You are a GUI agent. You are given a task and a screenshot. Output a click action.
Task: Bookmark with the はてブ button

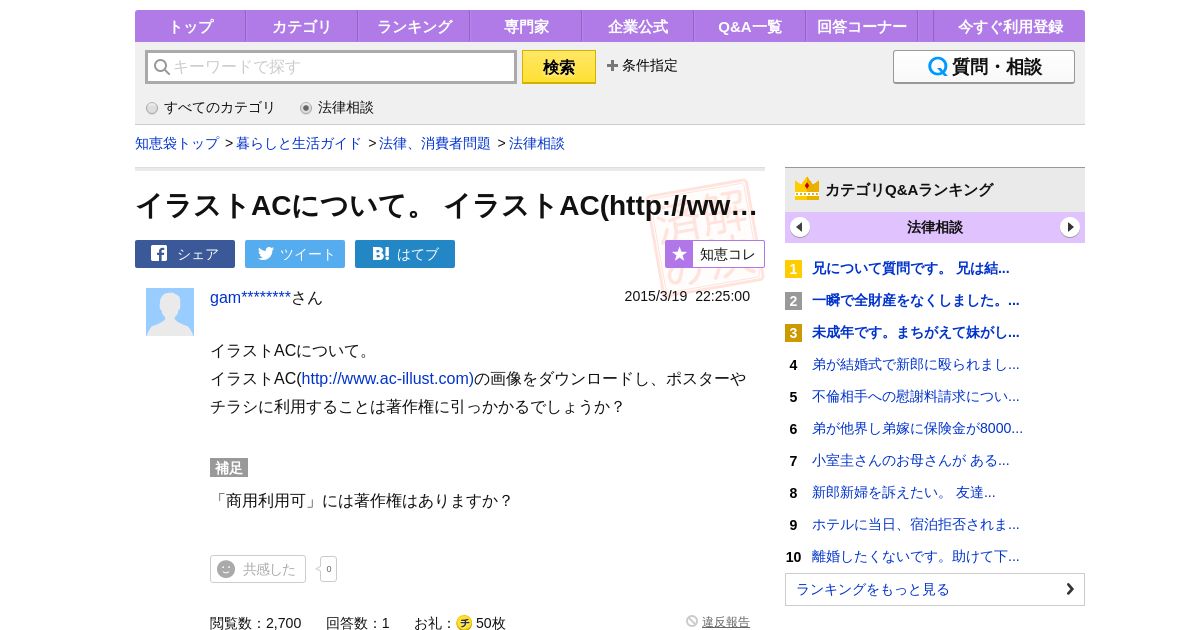405,254
